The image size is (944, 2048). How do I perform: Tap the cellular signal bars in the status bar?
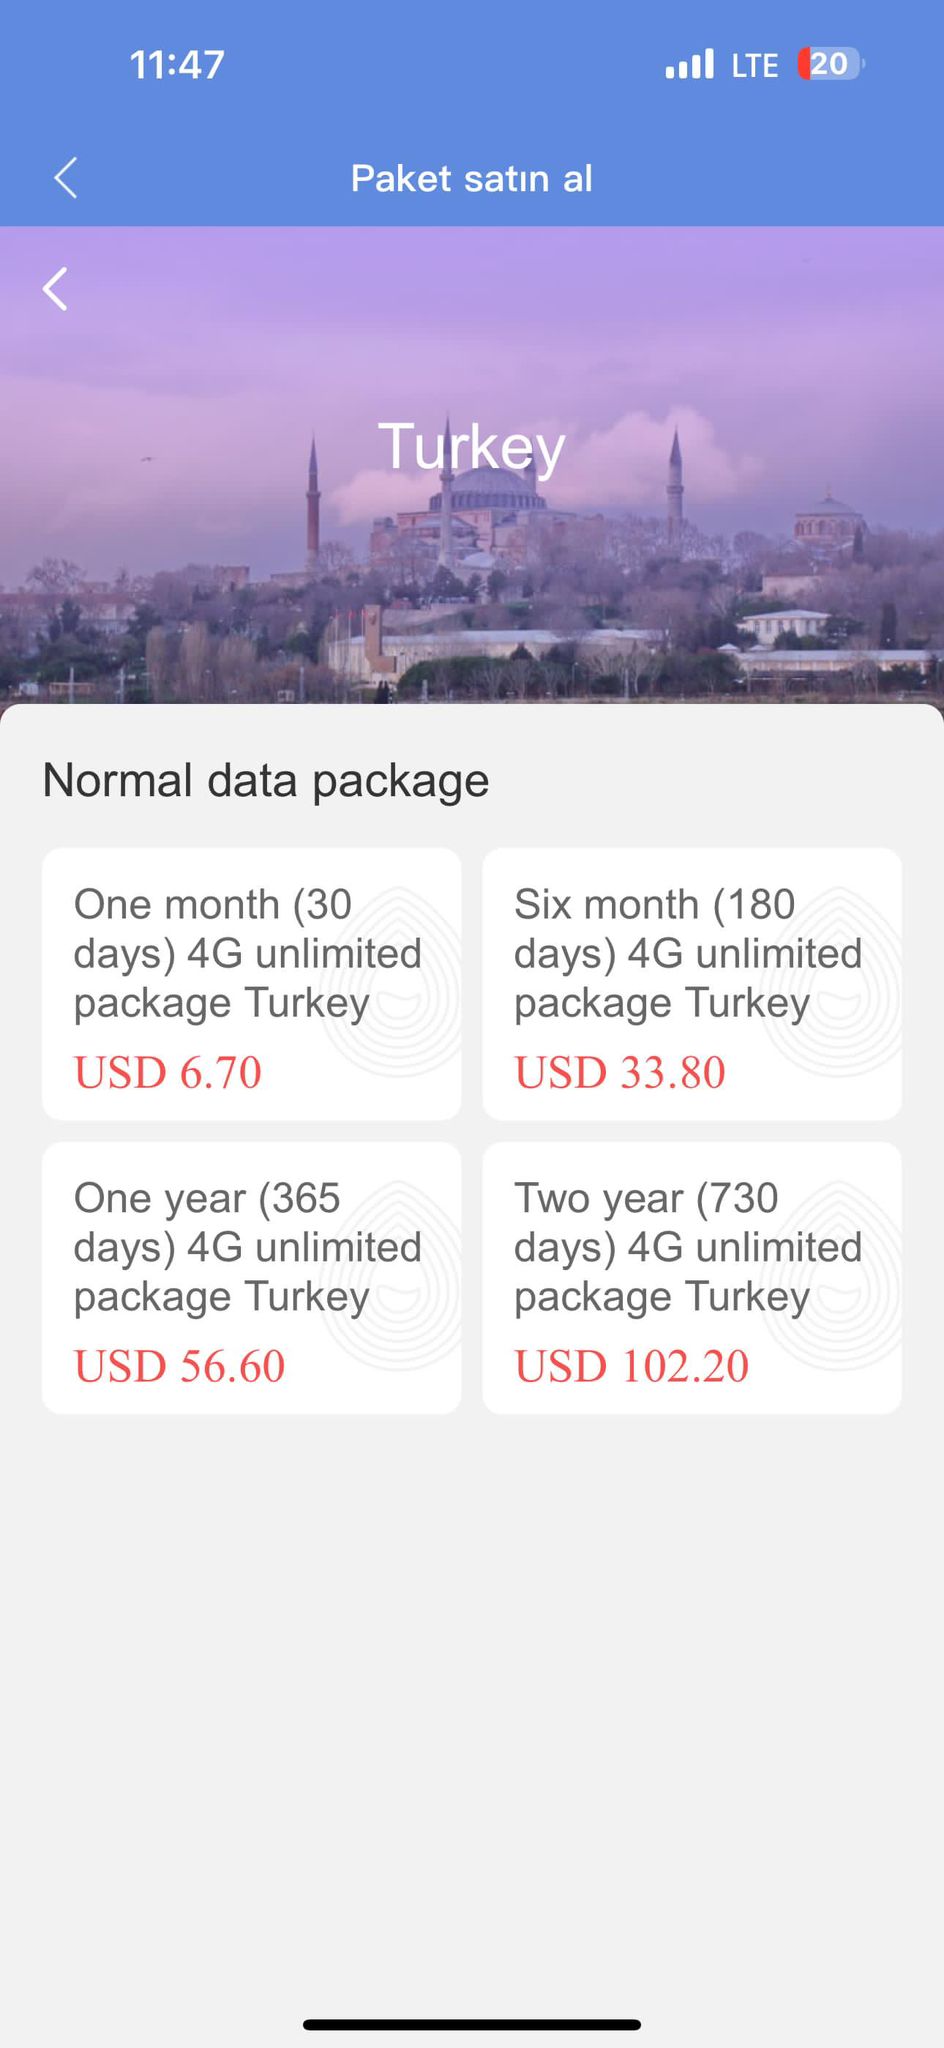(689, 64)
